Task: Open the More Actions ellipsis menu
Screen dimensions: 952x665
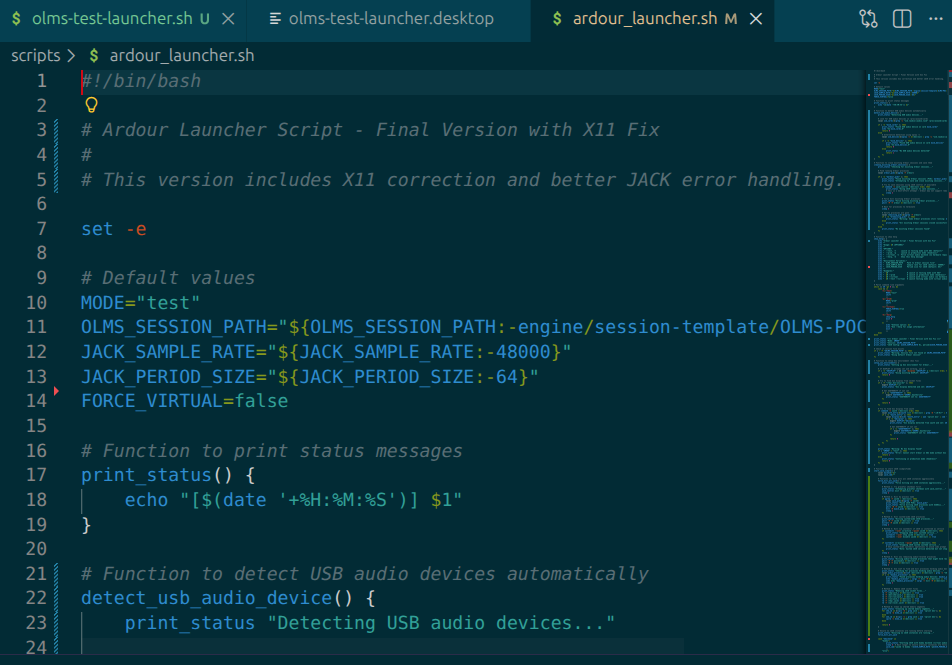Action: coord(935,18)
